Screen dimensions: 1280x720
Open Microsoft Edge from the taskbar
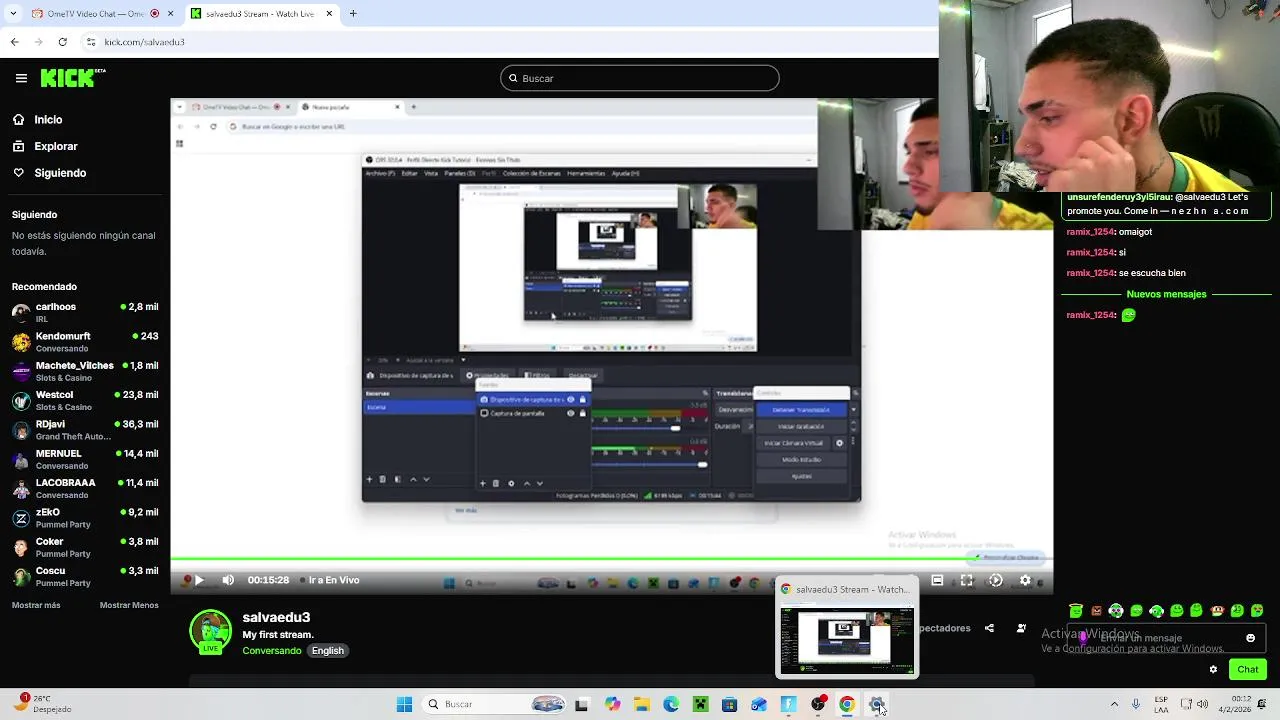[671, 704]
